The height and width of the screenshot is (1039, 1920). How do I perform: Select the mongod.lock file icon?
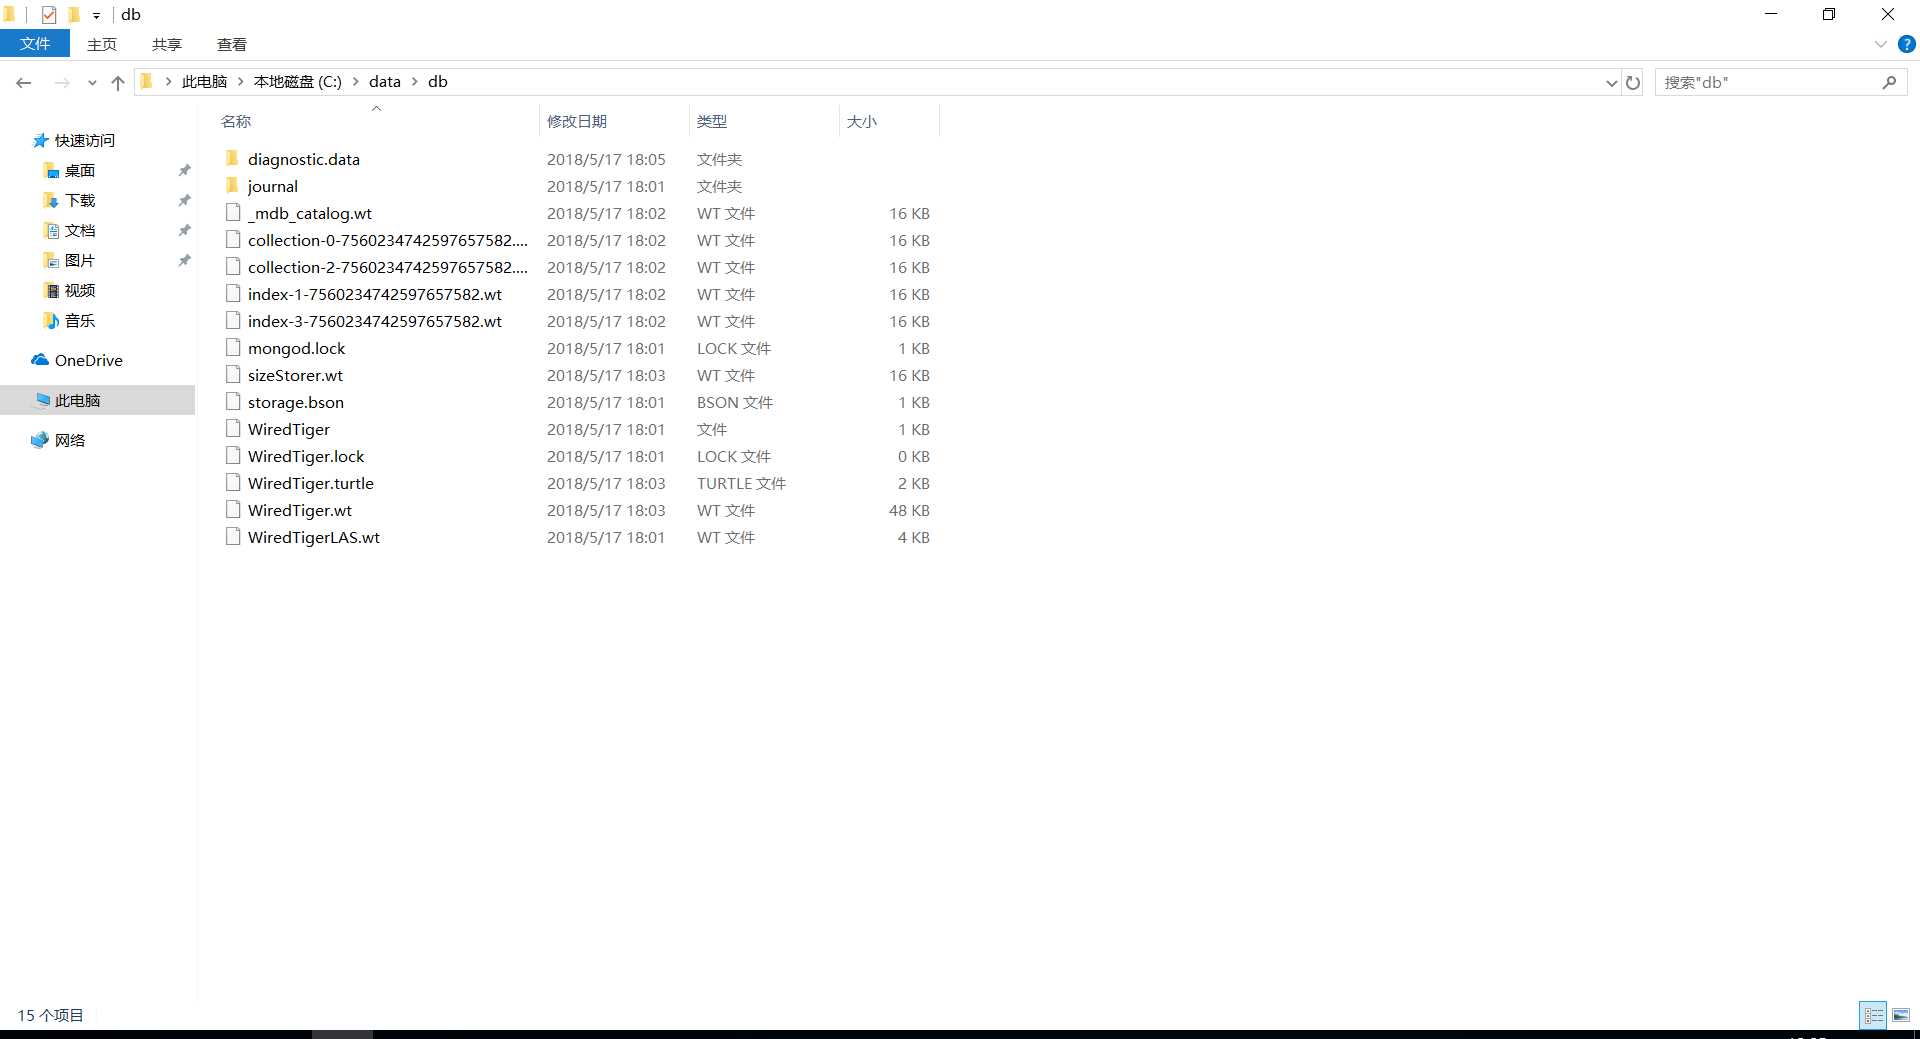(x=233, y=347)
